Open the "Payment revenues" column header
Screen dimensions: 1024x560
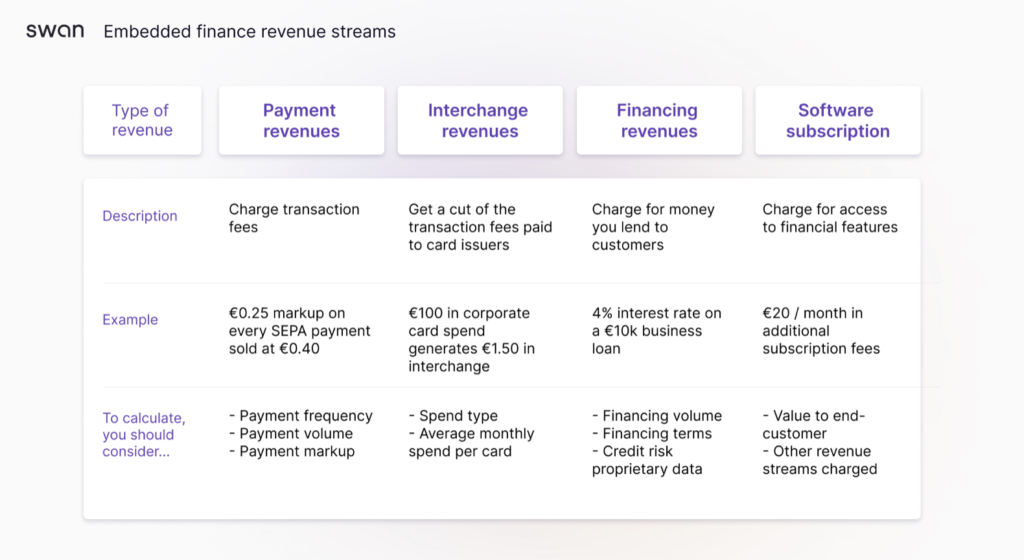(300, 120)
